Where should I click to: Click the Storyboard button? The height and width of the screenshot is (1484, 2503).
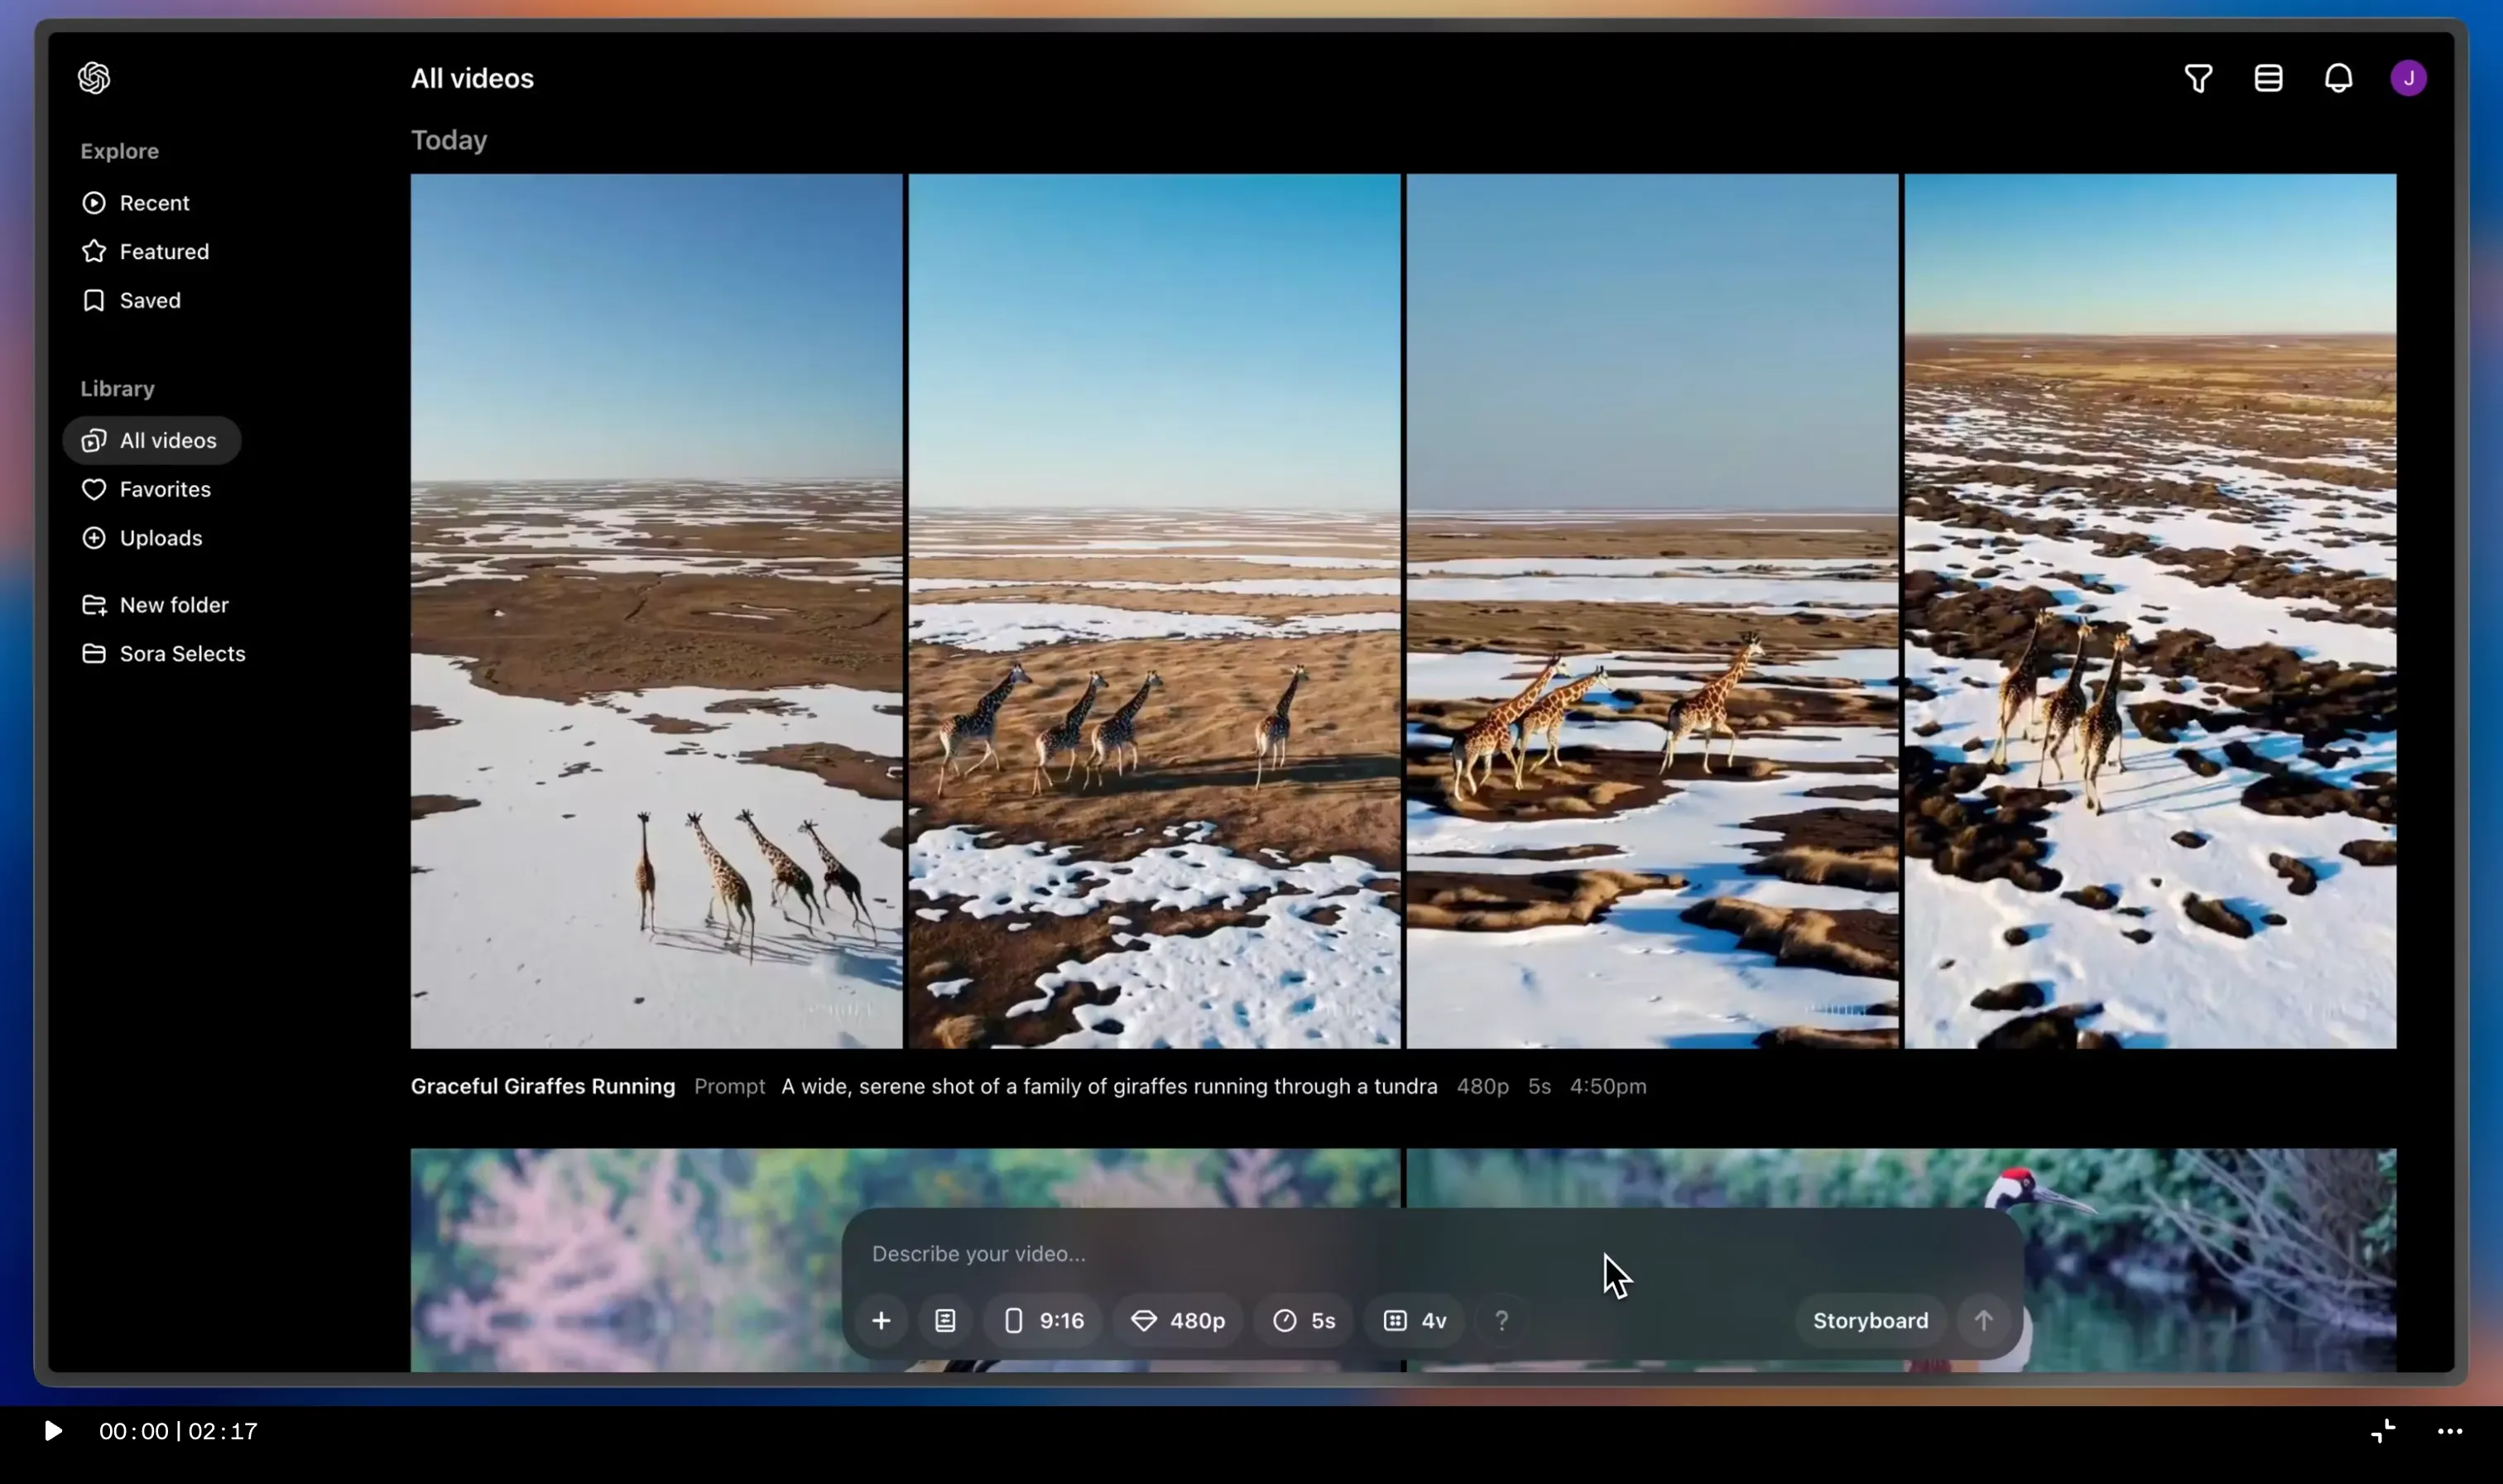click(1870, 1321)
